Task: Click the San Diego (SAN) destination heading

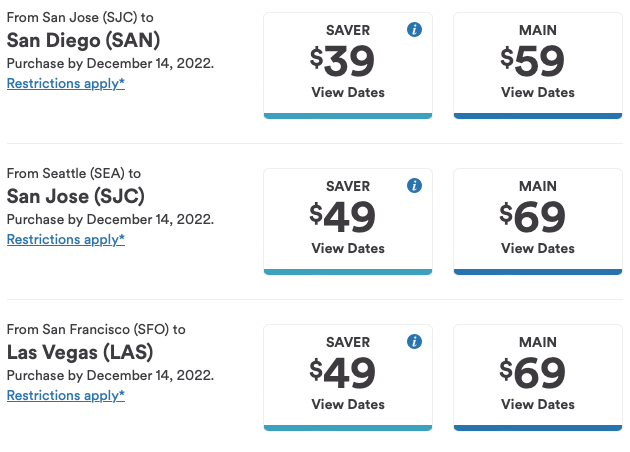Action: click(83, 40)
